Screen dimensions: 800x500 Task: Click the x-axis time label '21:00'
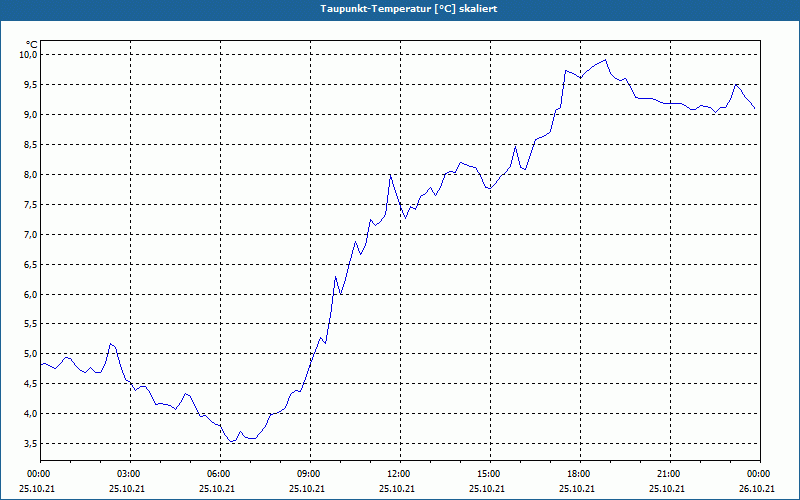(x=669, y=474)
